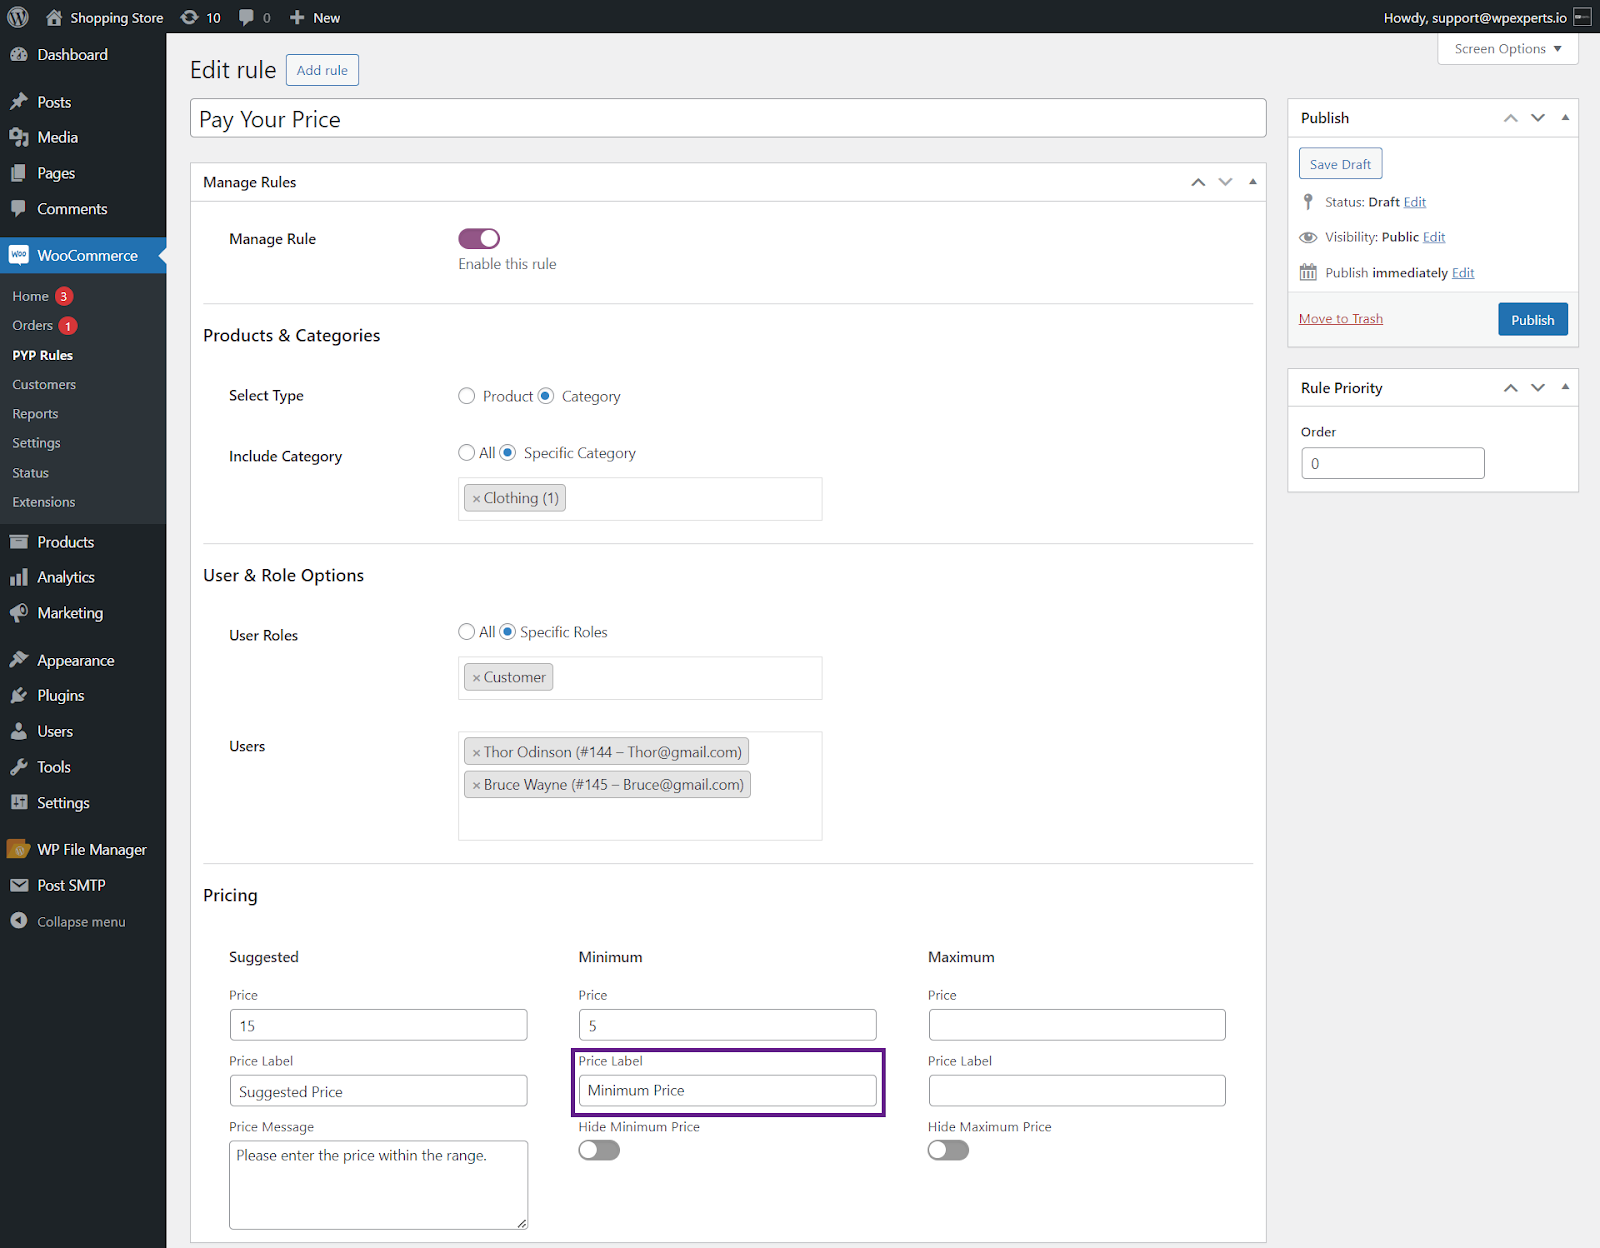Choose All for User Roles
The height and width of the screenshot is (1248, 1600).
coord(466,632)
